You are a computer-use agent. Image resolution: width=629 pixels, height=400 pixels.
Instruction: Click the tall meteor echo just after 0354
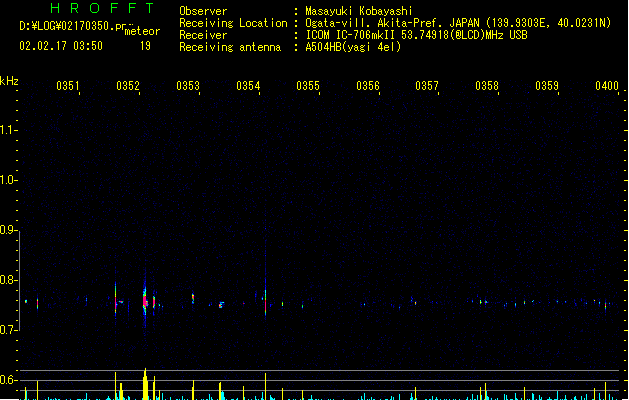265,297
